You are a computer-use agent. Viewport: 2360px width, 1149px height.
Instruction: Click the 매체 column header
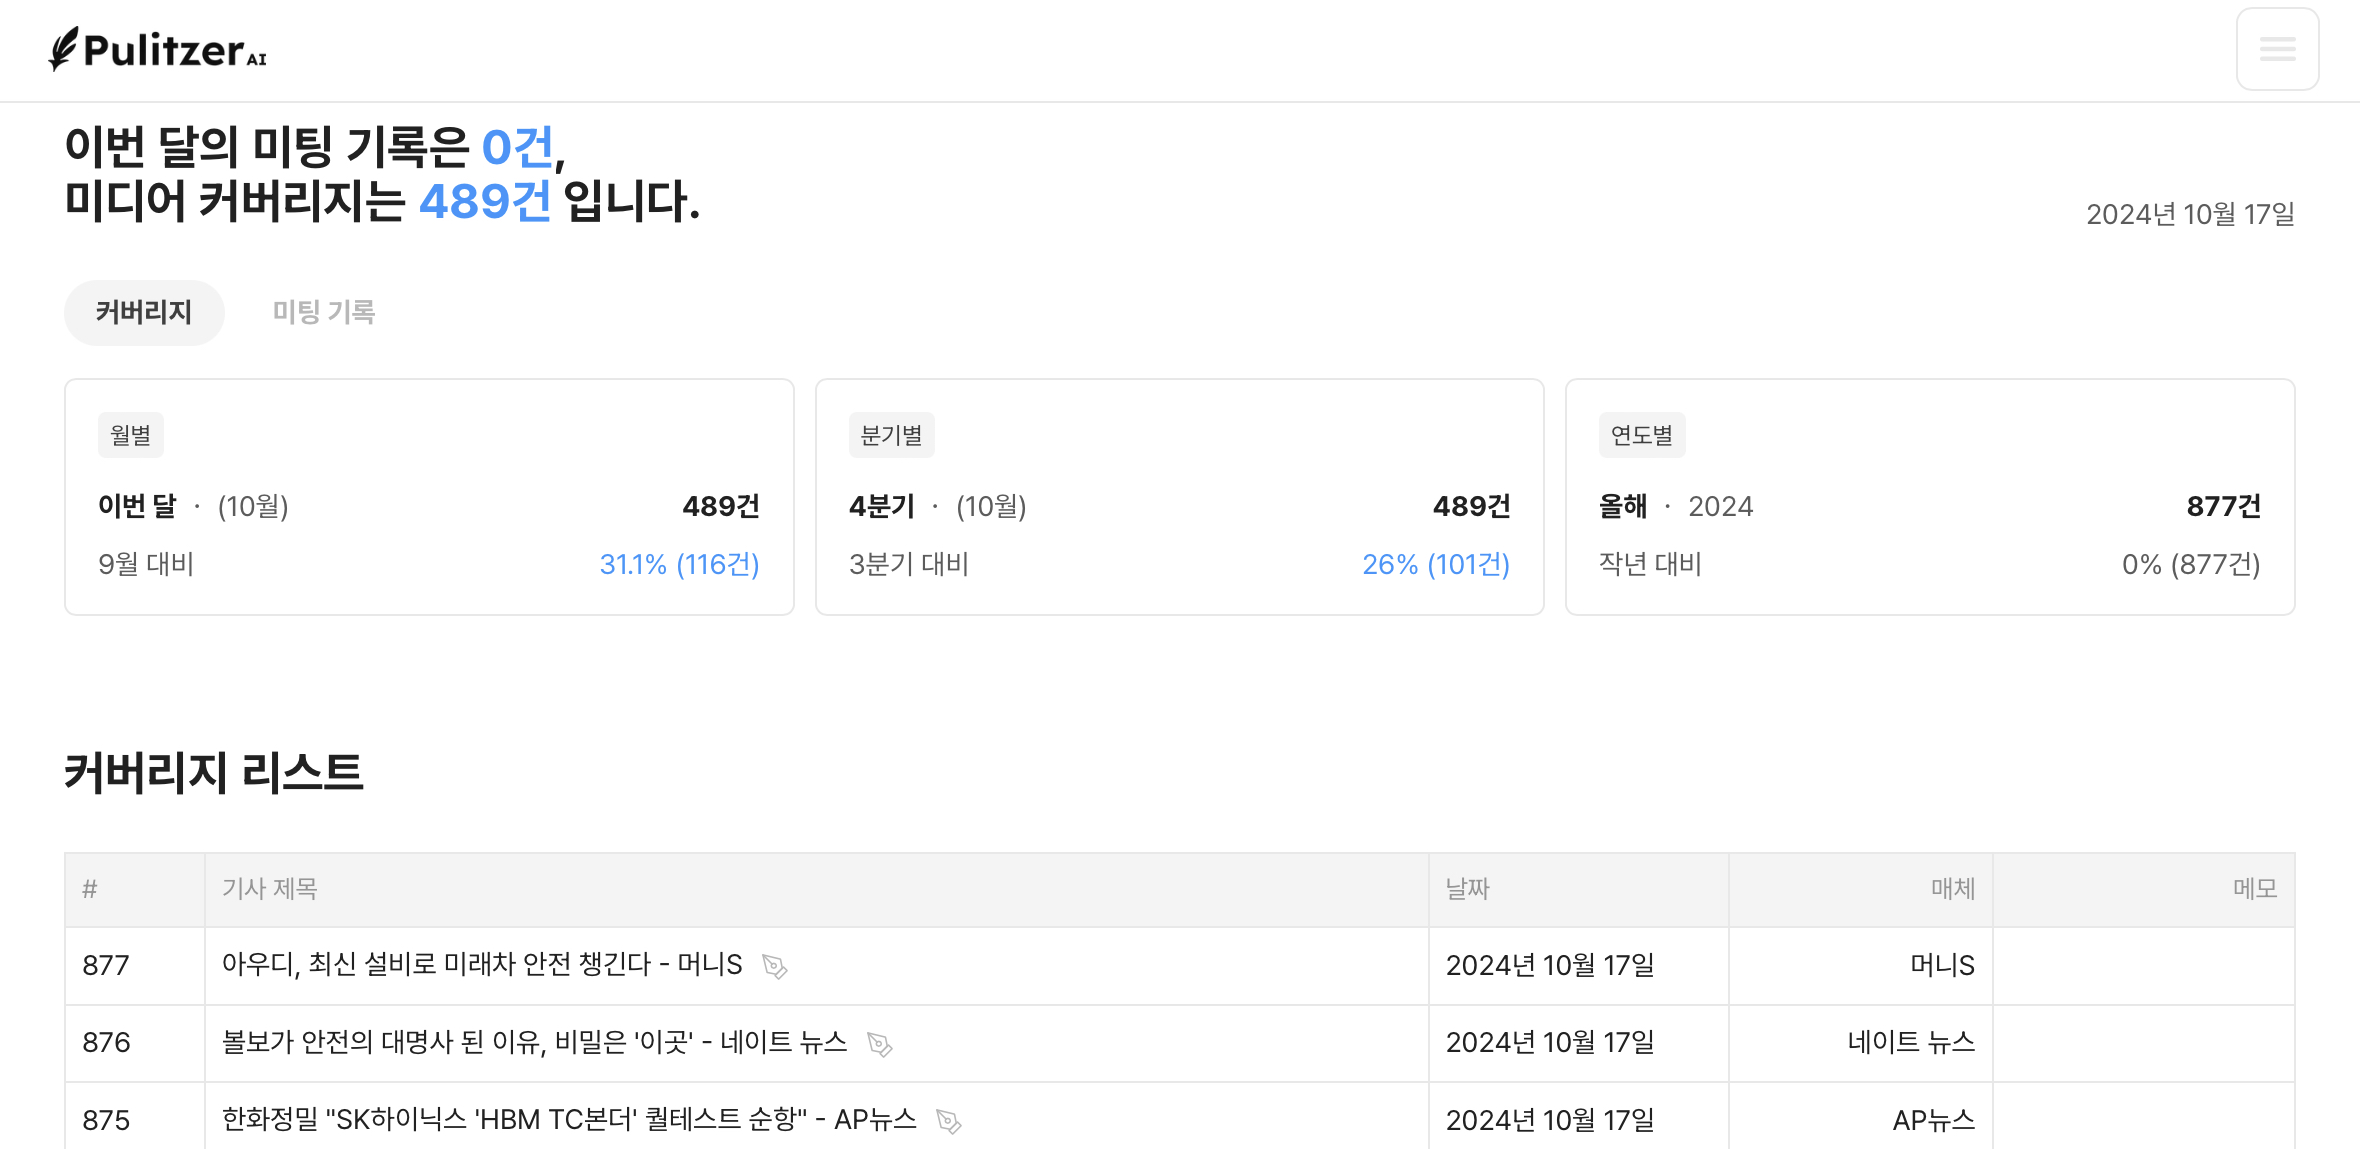click(x=1952, y=889)
